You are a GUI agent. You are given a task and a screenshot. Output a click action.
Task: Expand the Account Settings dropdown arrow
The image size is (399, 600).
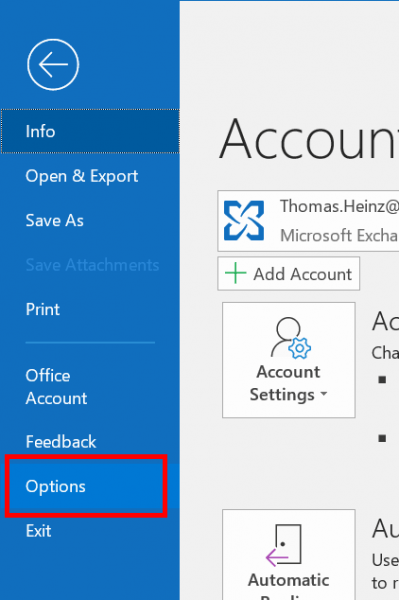[x=324, y=394]
